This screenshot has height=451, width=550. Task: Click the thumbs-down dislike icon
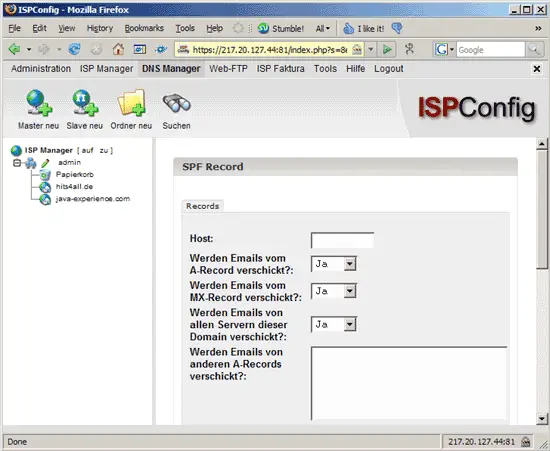[397, 28]
